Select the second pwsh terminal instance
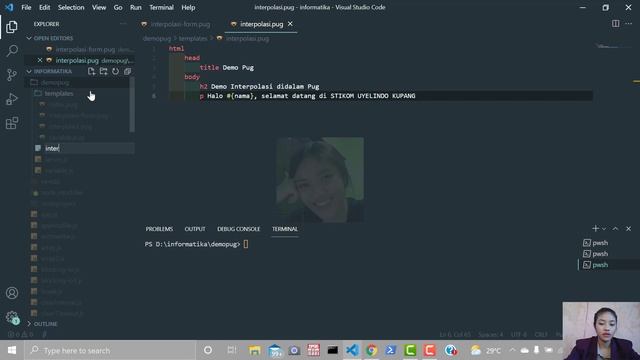Viewport: 640px width, 360px height. [x=596, y=254]
